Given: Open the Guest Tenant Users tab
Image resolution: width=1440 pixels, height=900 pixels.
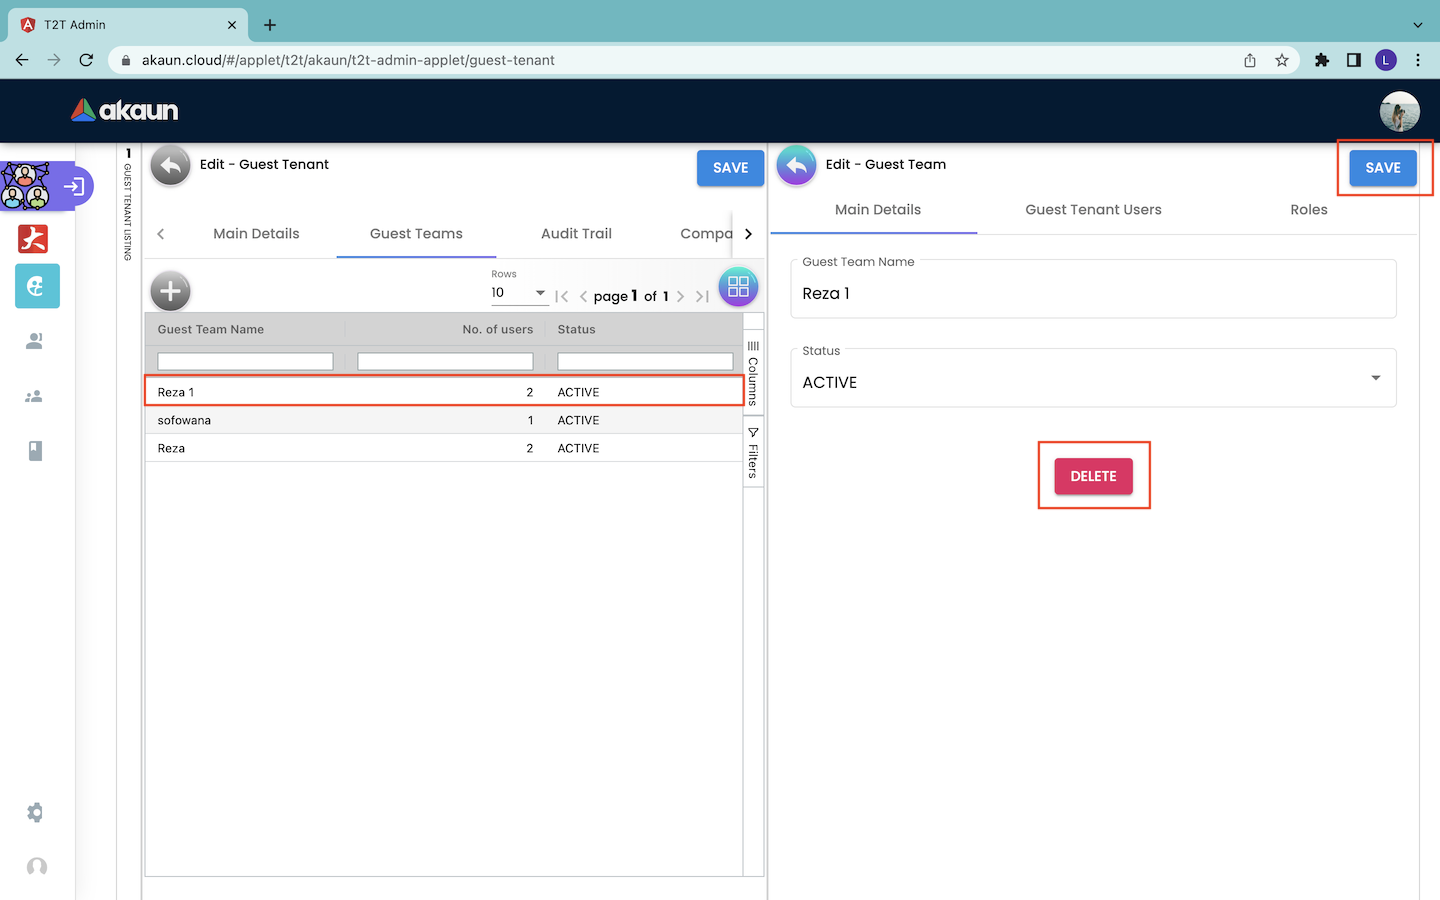Looking at the screenshot, I should pyautogui.click(x=1093, y=210).
